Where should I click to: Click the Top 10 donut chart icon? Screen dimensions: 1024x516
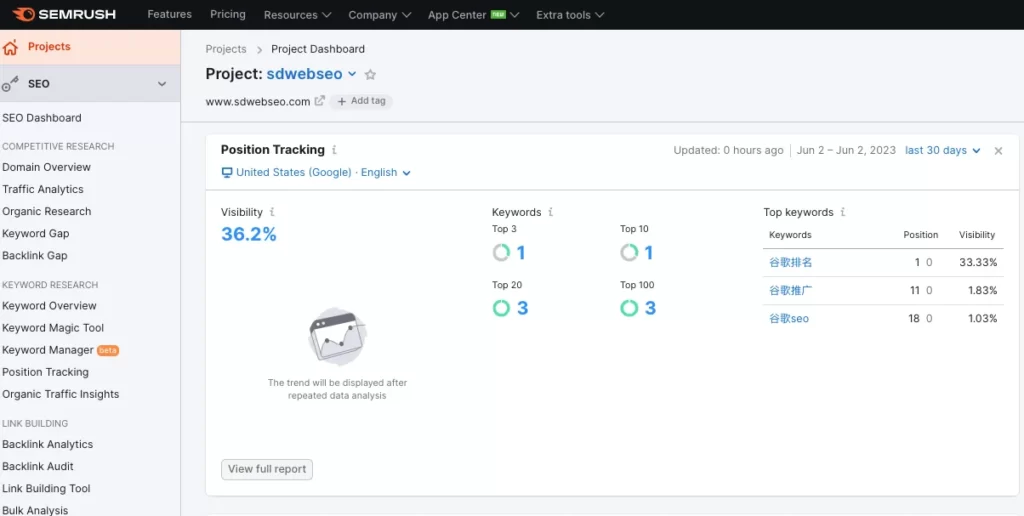(629, 252)
